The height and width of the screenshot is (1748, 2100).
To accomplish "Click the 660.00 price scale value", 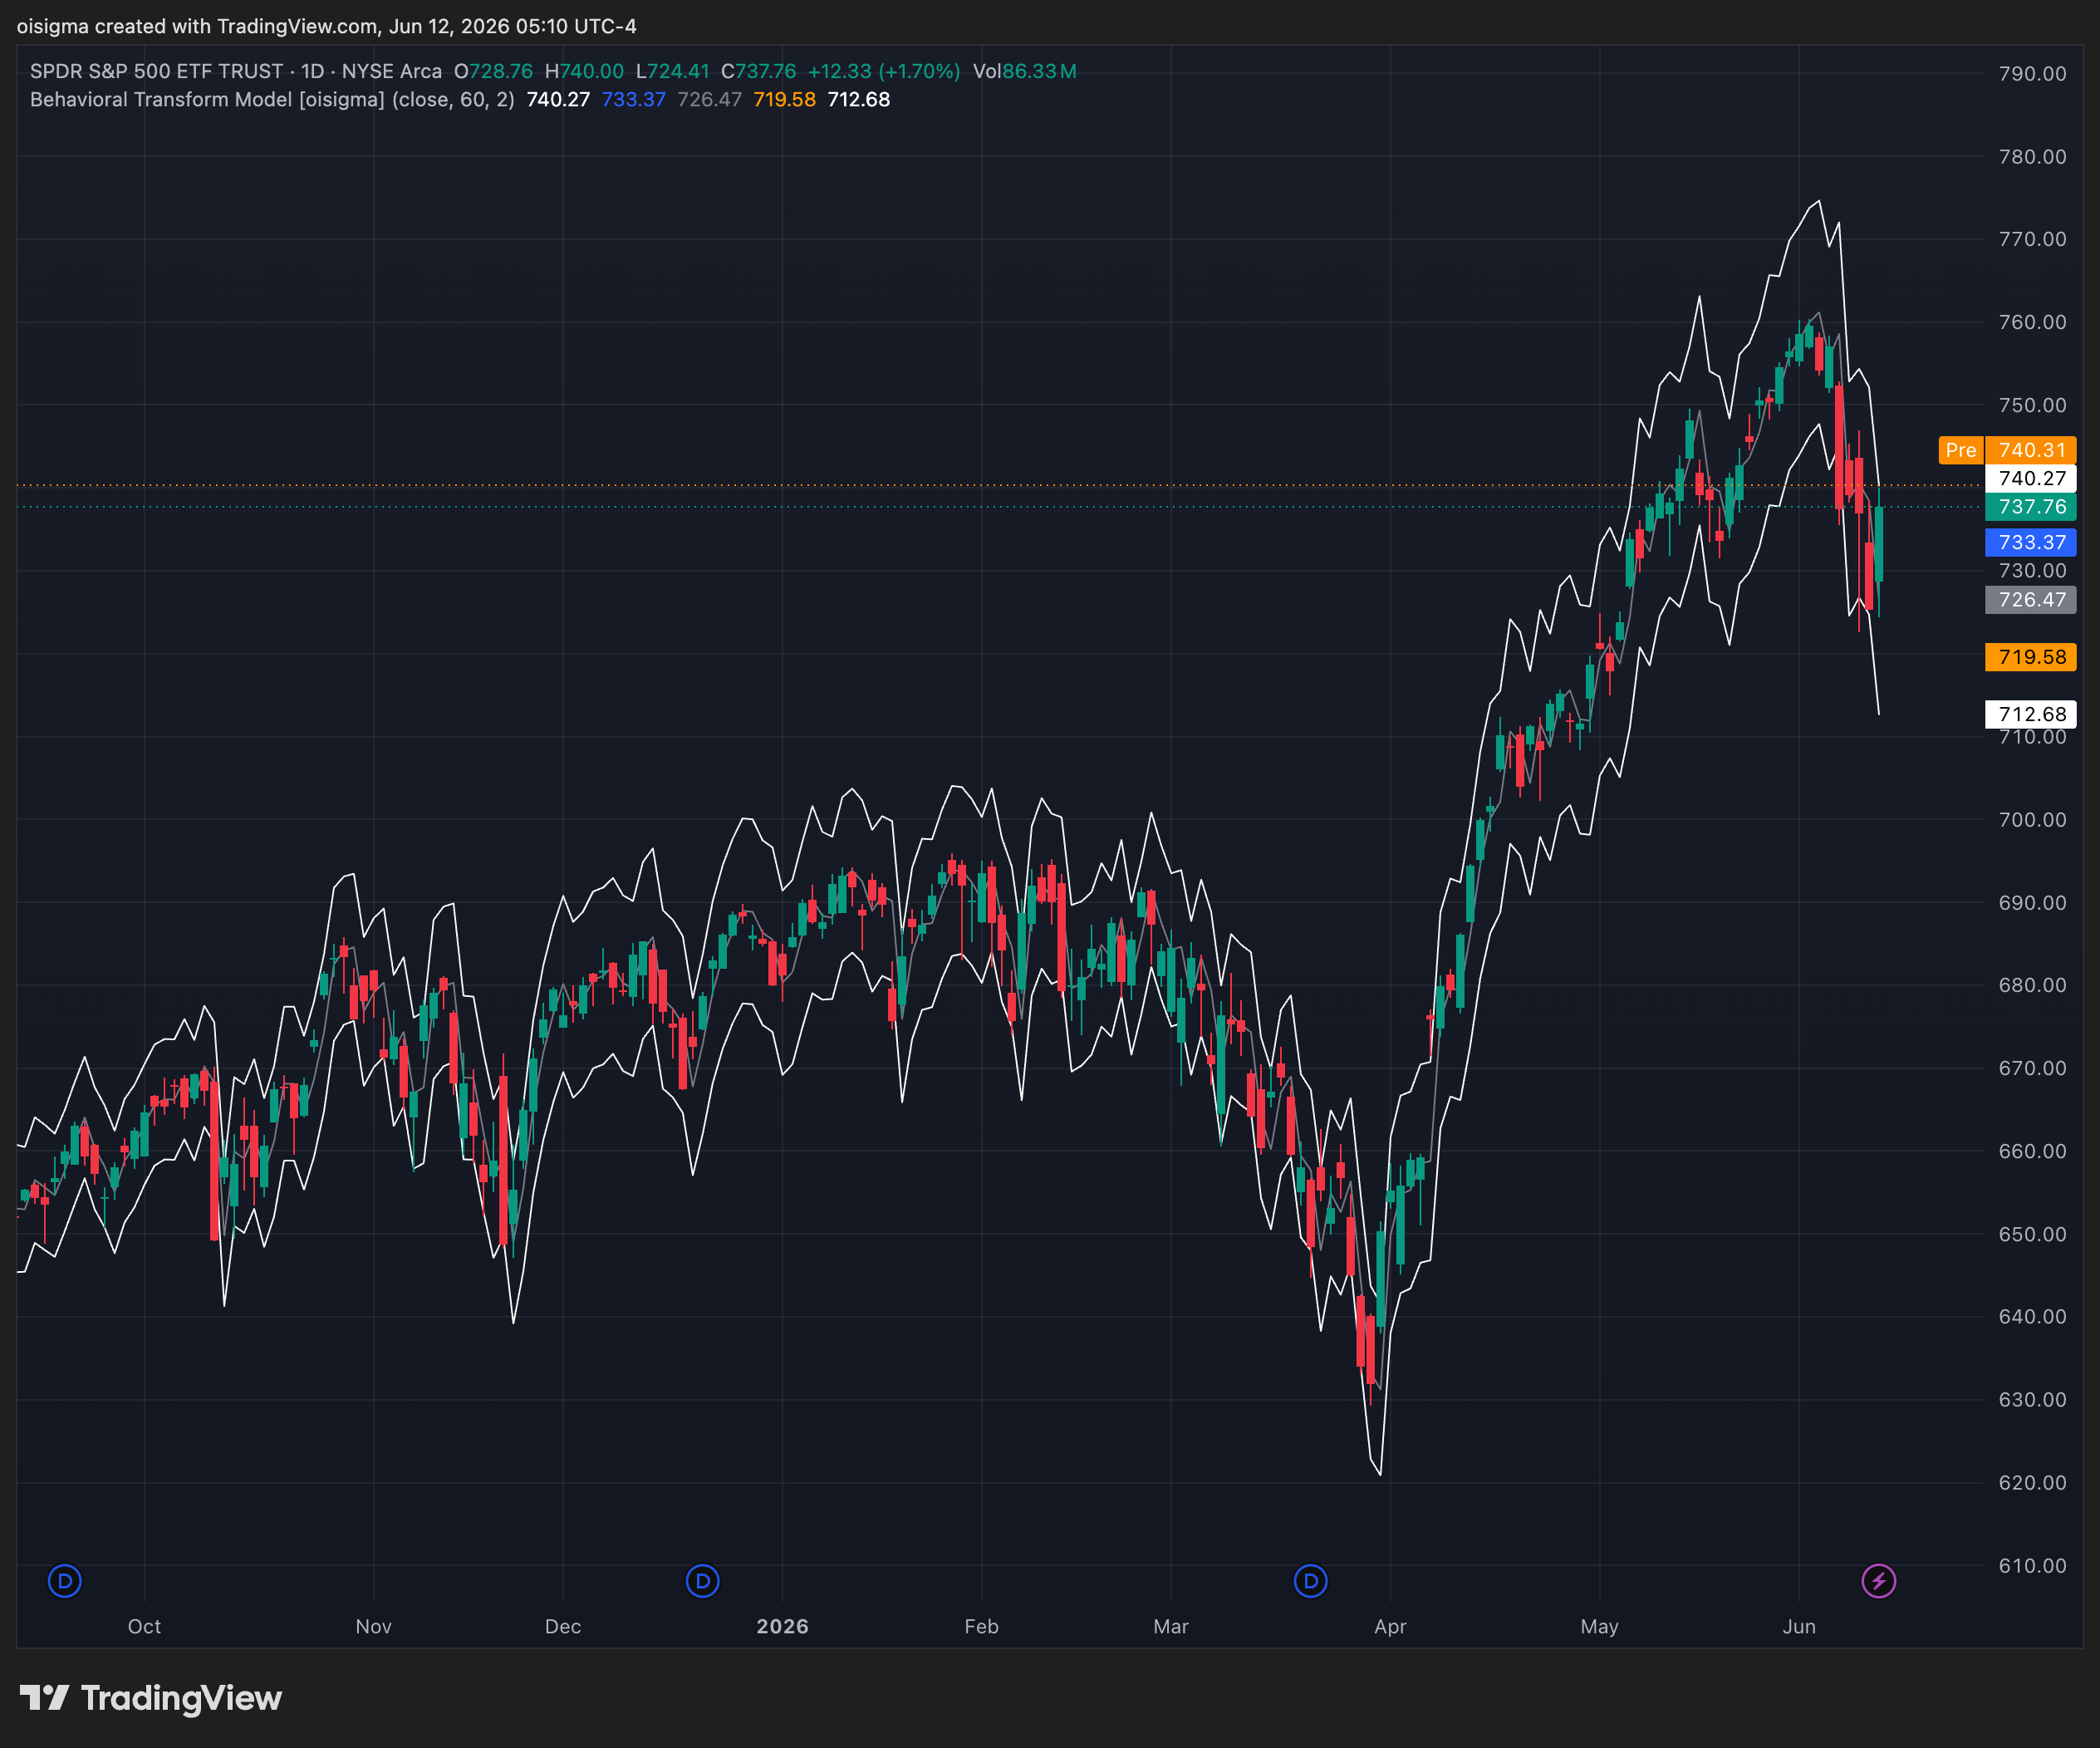I will tap(2032, 1151).
